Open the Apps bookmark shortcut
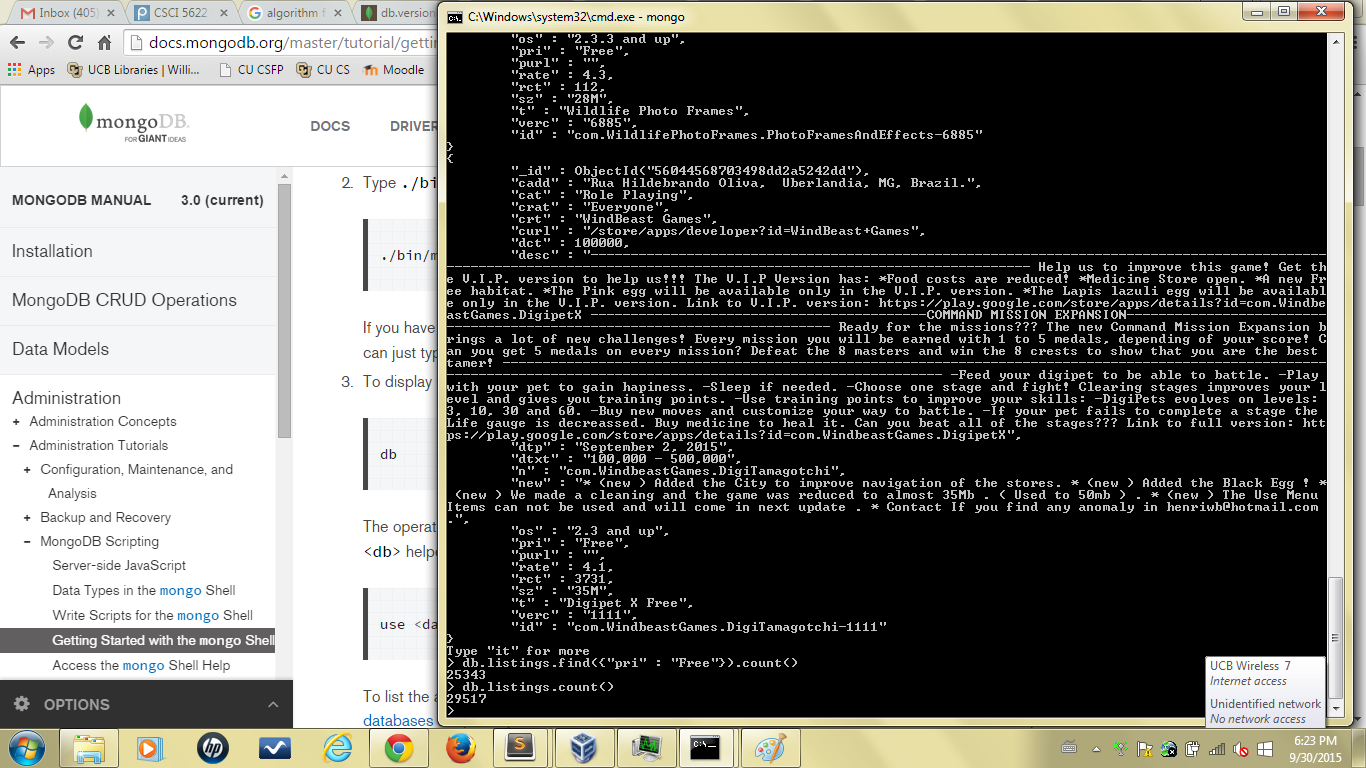 click(x=31, y=70)
